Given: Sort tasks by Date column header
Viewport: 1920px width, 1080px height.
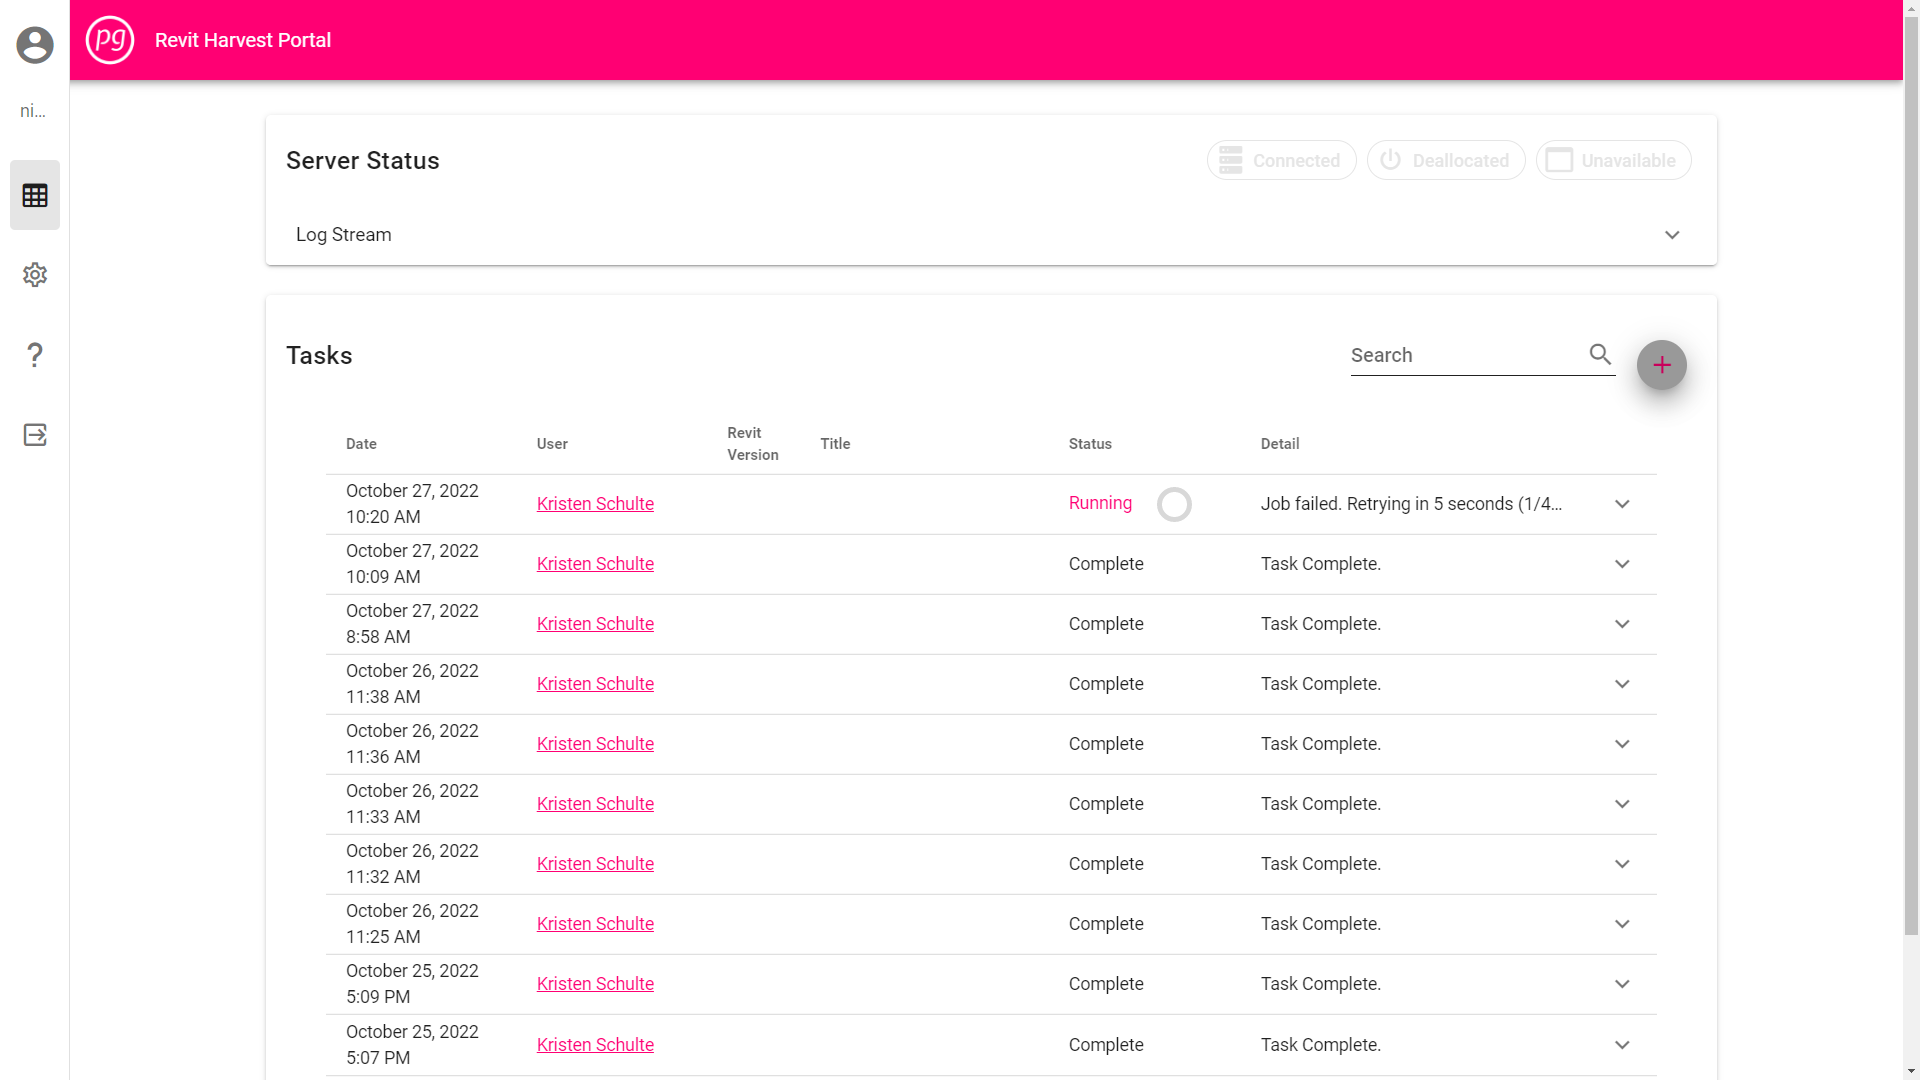Looking at the screenshot, I should point(361,444).
